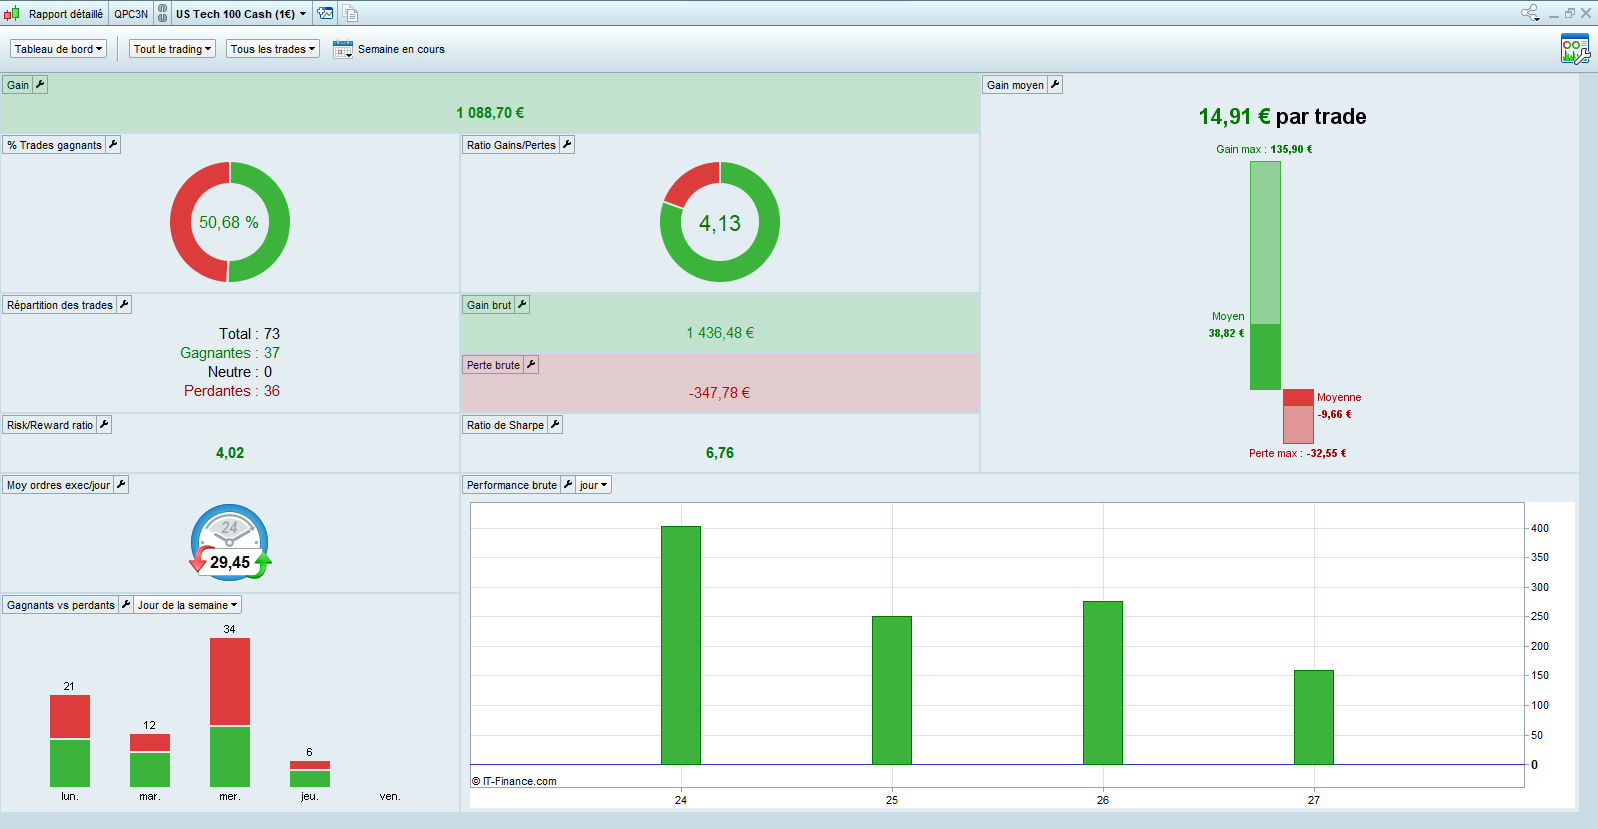Click the chart window icon in title bar
This screenshot has width=1598, height=829.
[325, 14]
